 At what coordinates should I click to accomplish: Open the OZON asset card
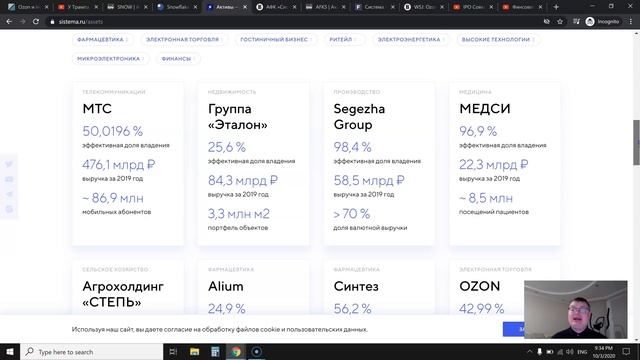tap(505, 288)
